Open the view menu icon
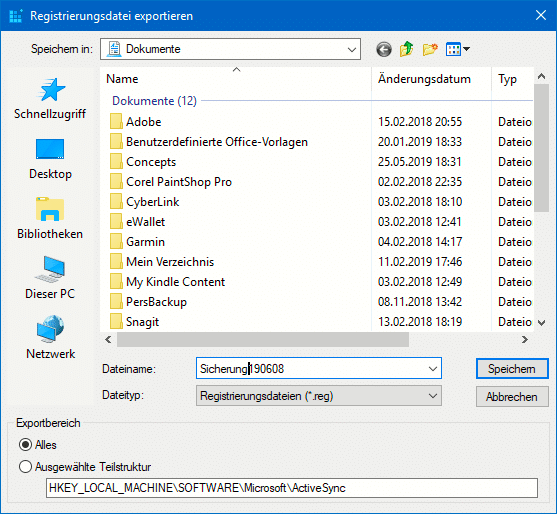 (x=458, y=49)
